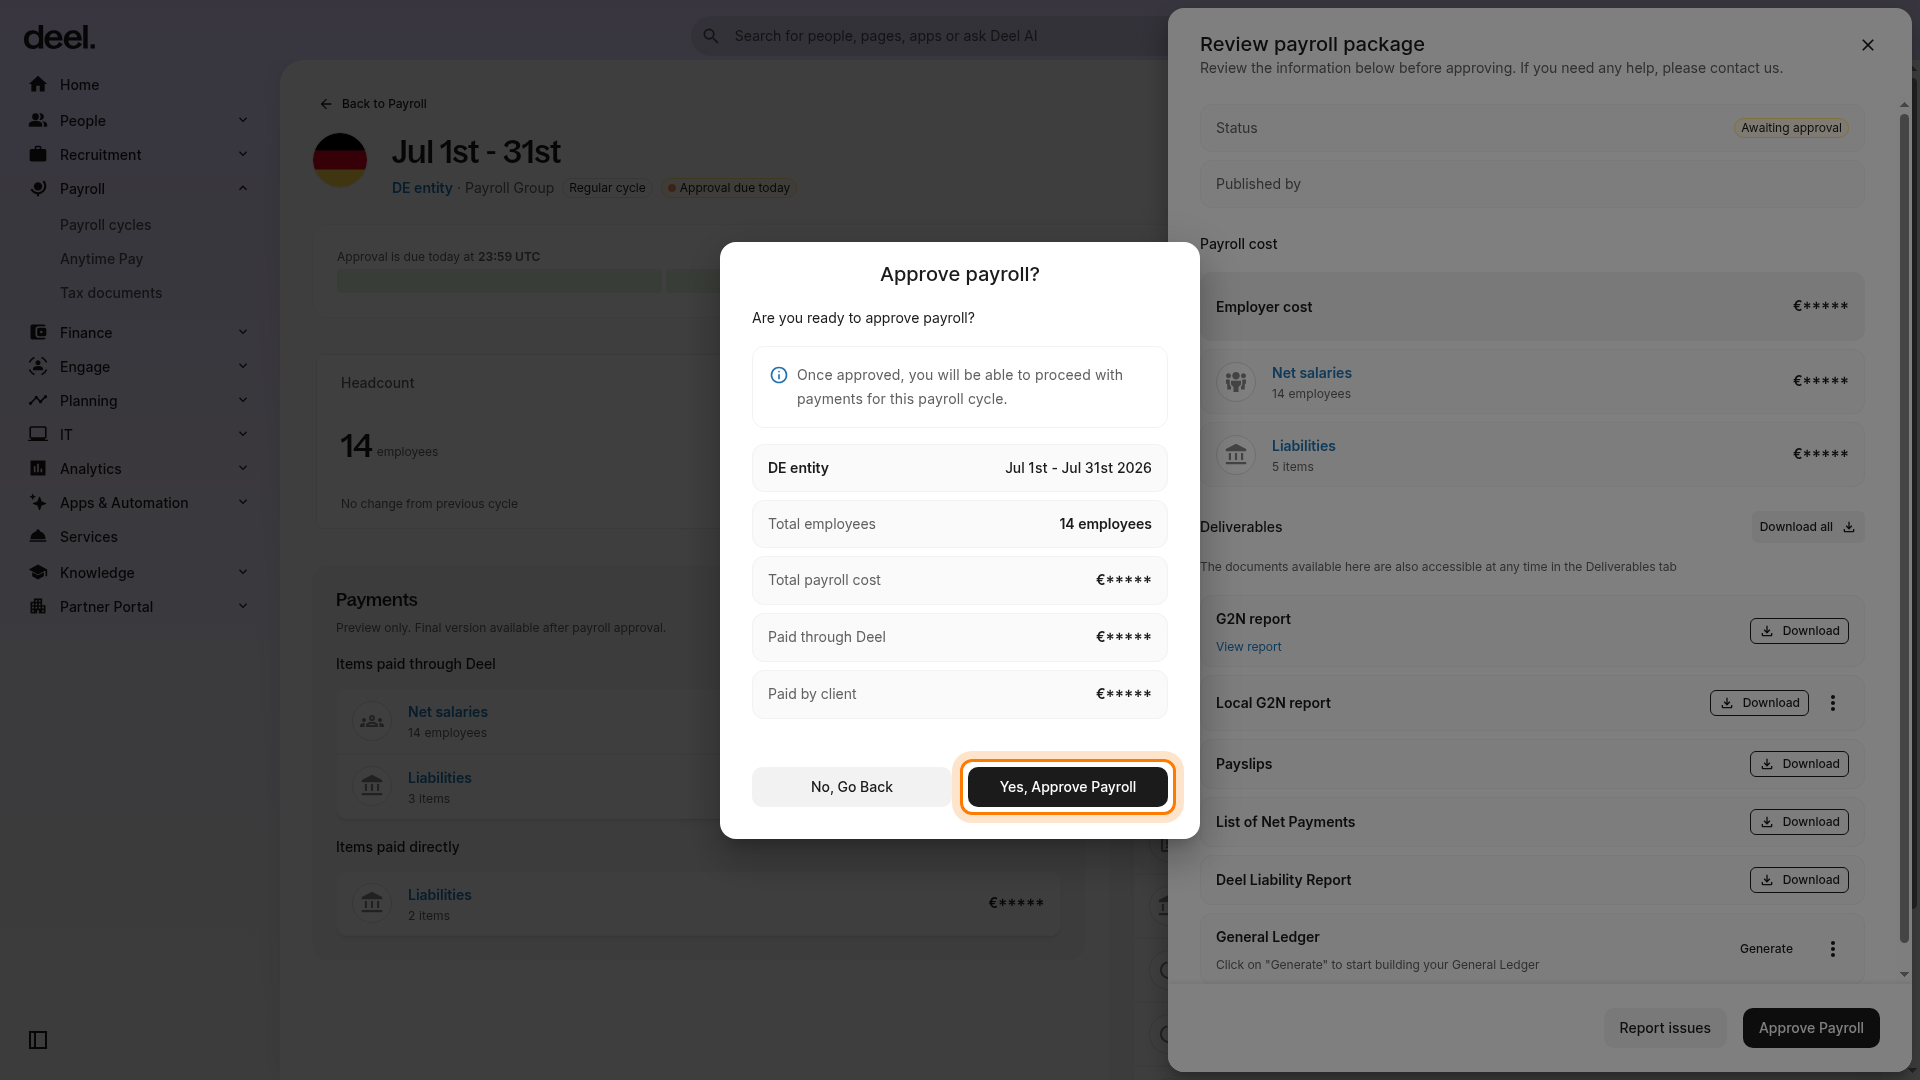Viewport: 1920px width, 1080px height.
Task: Expand the IT menu chevron
Action: coord(243,435)
